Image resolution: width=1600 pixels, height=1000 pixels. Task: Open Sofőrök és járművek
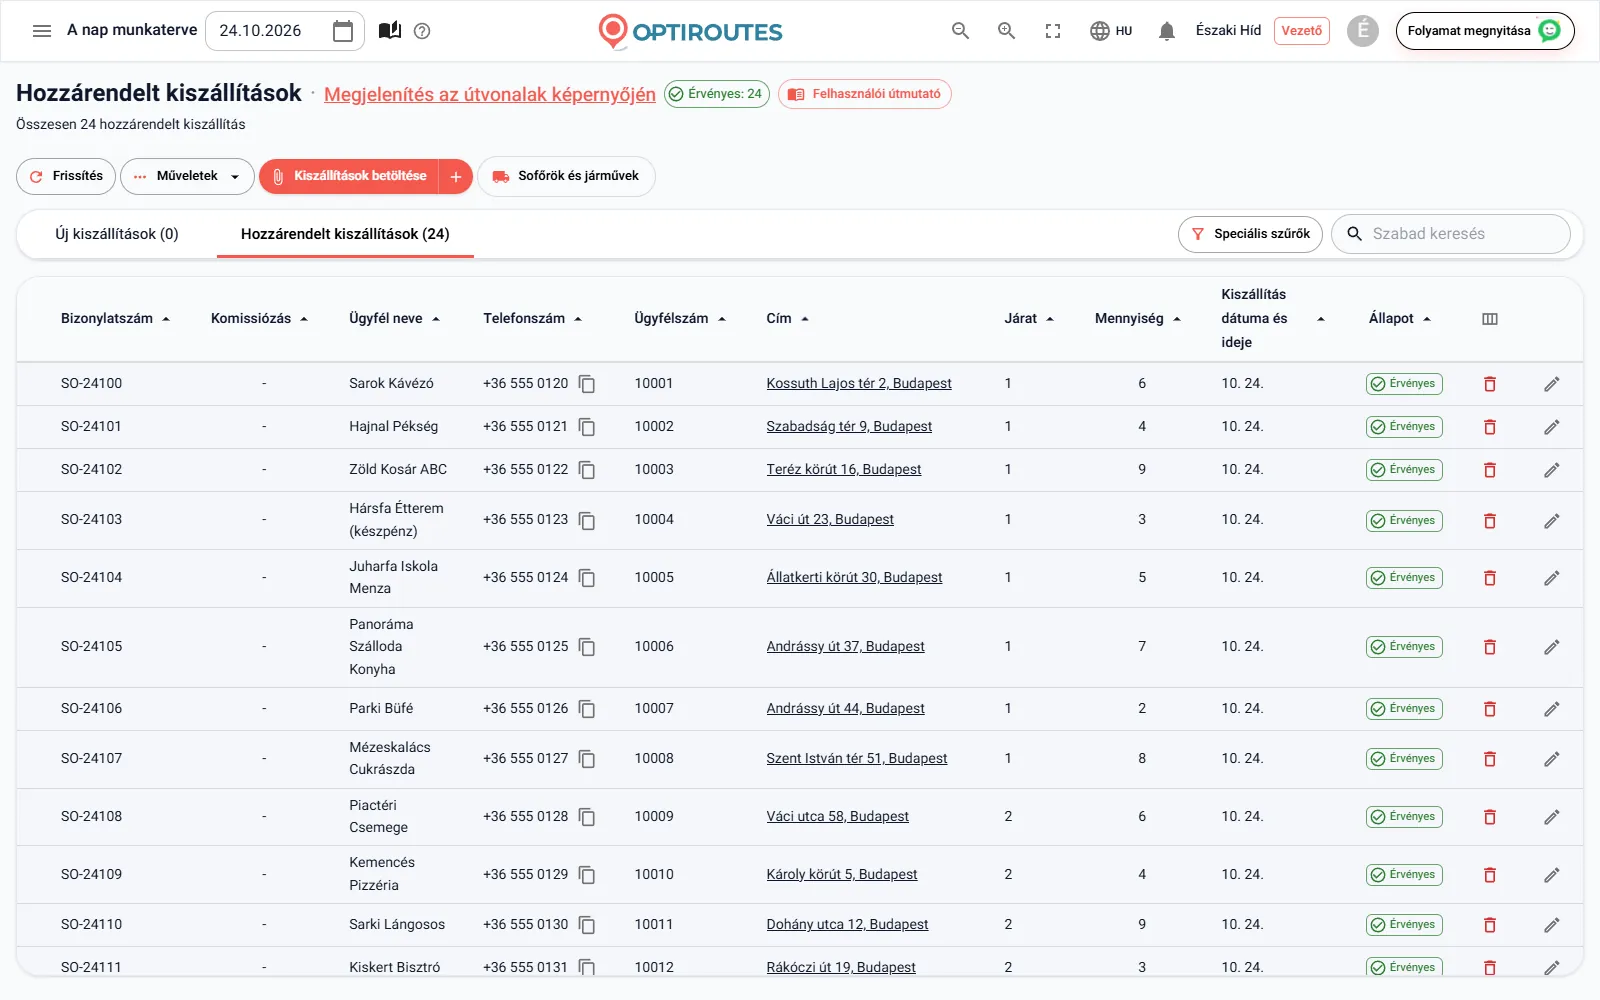coord(566,176)
